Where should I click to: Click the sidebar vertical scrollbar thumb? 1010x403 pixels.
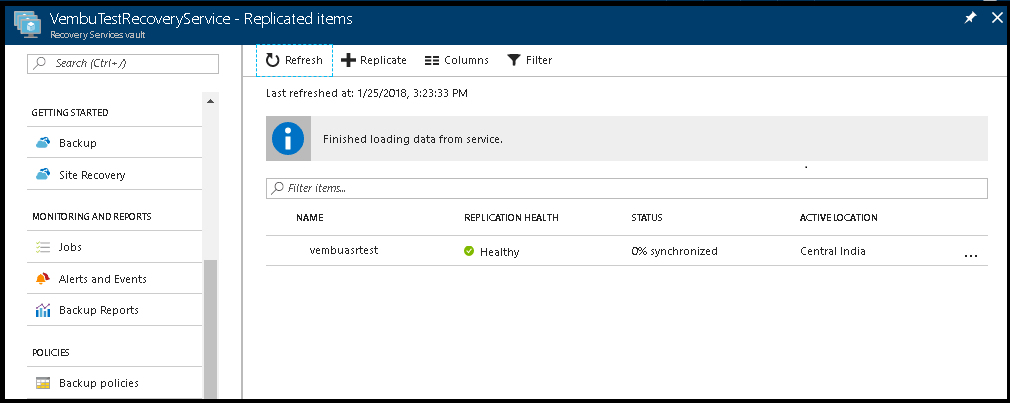pos(210,328)
